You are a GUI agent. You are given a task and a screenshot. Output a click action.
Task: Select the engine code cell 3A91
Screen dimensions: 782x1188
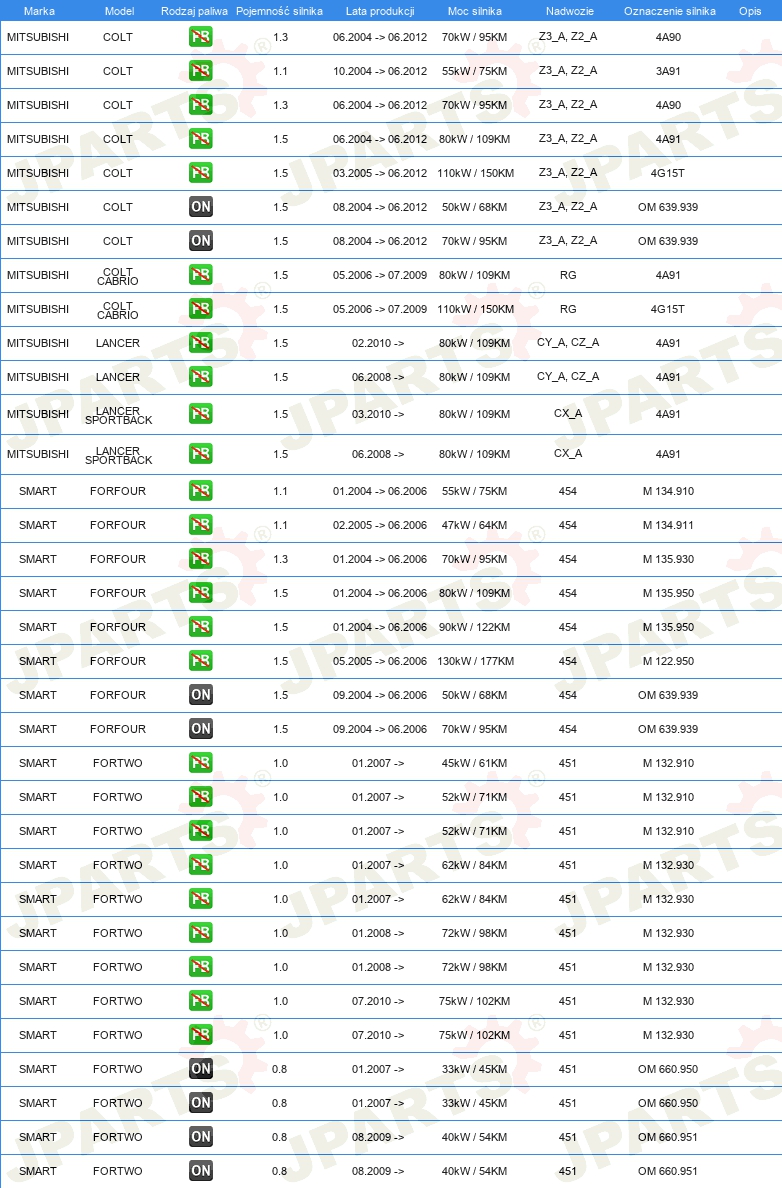pos(668,71)
